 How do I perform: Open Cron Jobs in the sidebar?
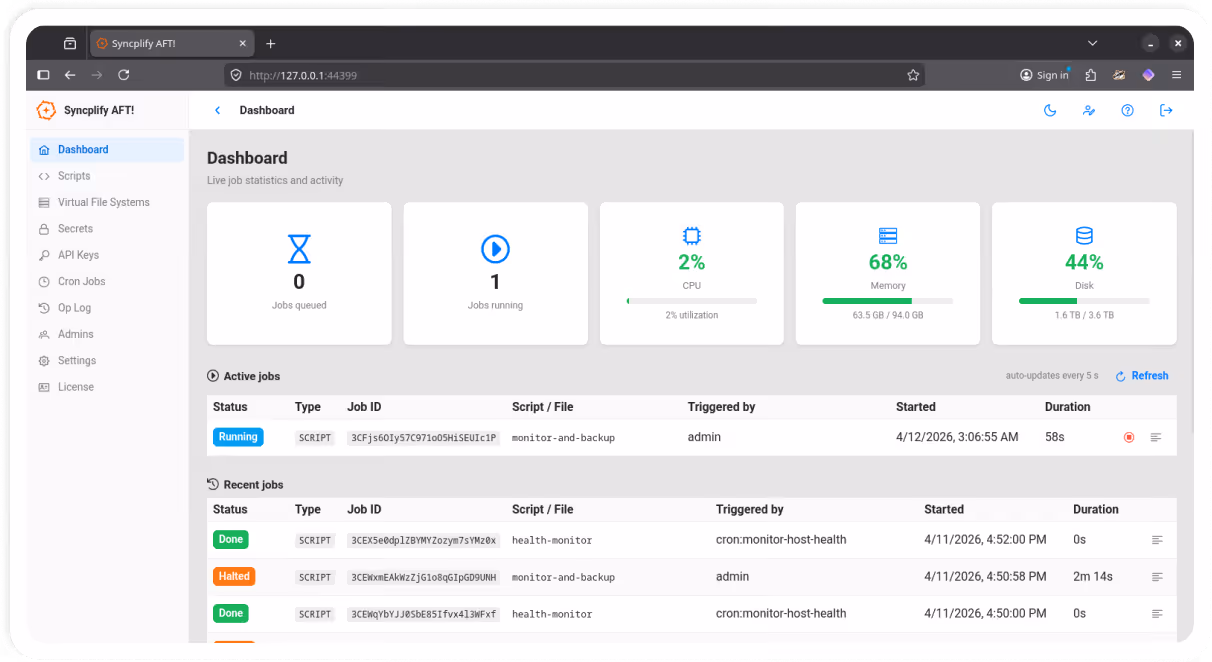point(107,282)
